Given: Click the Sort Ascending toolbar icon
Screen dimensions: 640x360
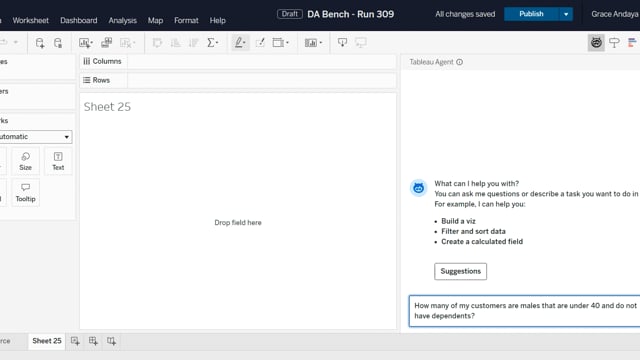Looking at the screenshot, I should point(176,42).
